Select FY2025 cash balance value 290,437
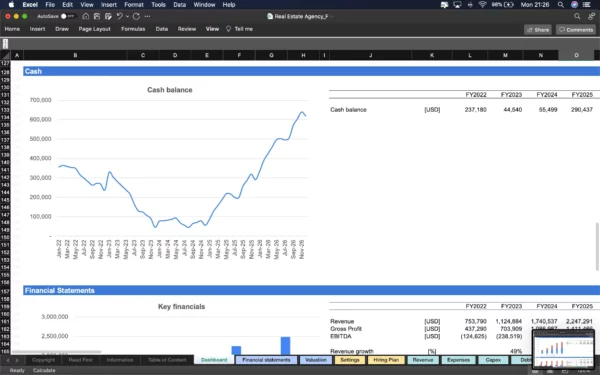This screenshot has height=375, width=600. [x=582, y=110]
